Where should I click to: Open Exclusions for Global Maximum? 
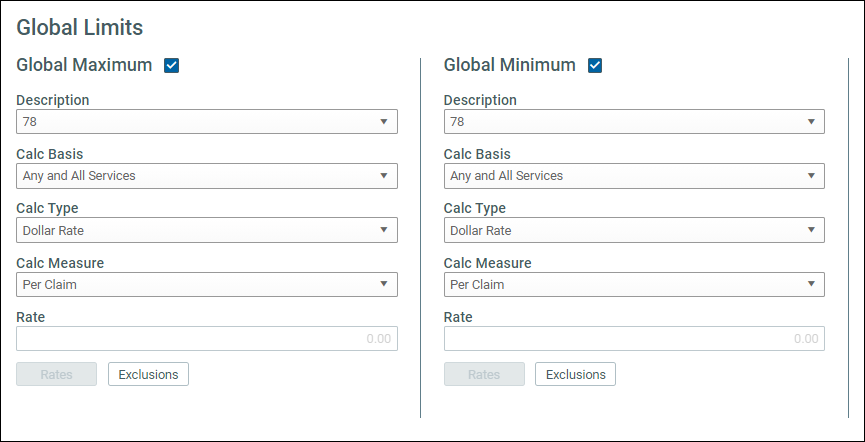point(148,374)
